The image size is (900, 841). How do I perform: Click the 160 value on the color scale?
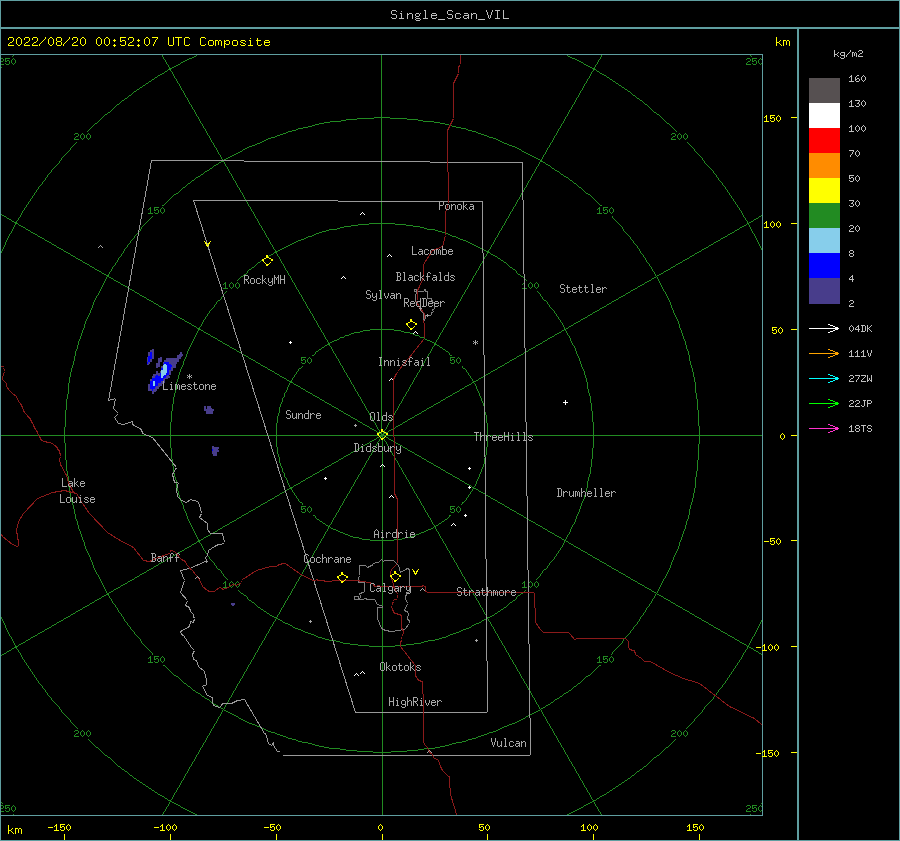click(x=857, y=79)
